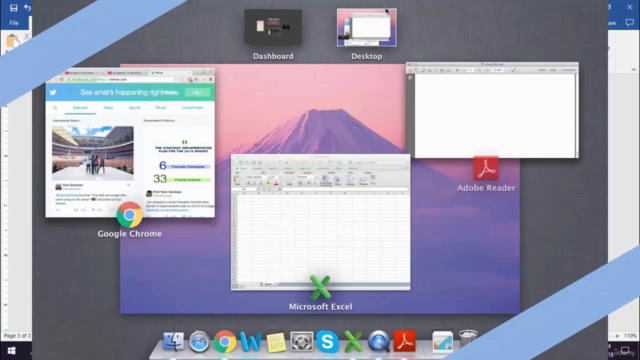Screen dimensions: 640x360
Task: Click the 110% zoom level in Word
Action: [630, 336]
